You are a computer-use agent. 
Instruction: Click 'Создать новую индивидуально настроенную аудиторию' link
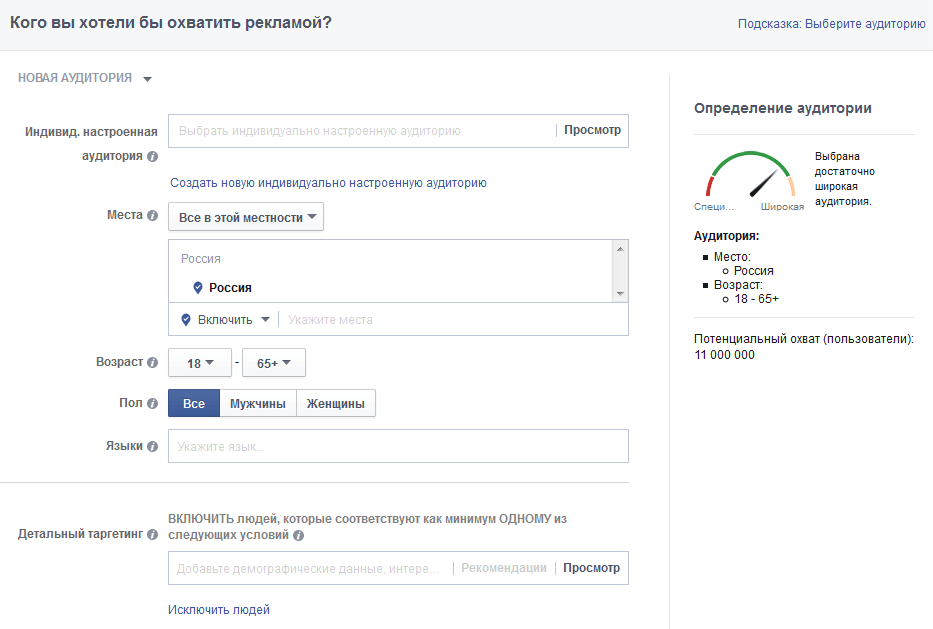click(328, 183)
